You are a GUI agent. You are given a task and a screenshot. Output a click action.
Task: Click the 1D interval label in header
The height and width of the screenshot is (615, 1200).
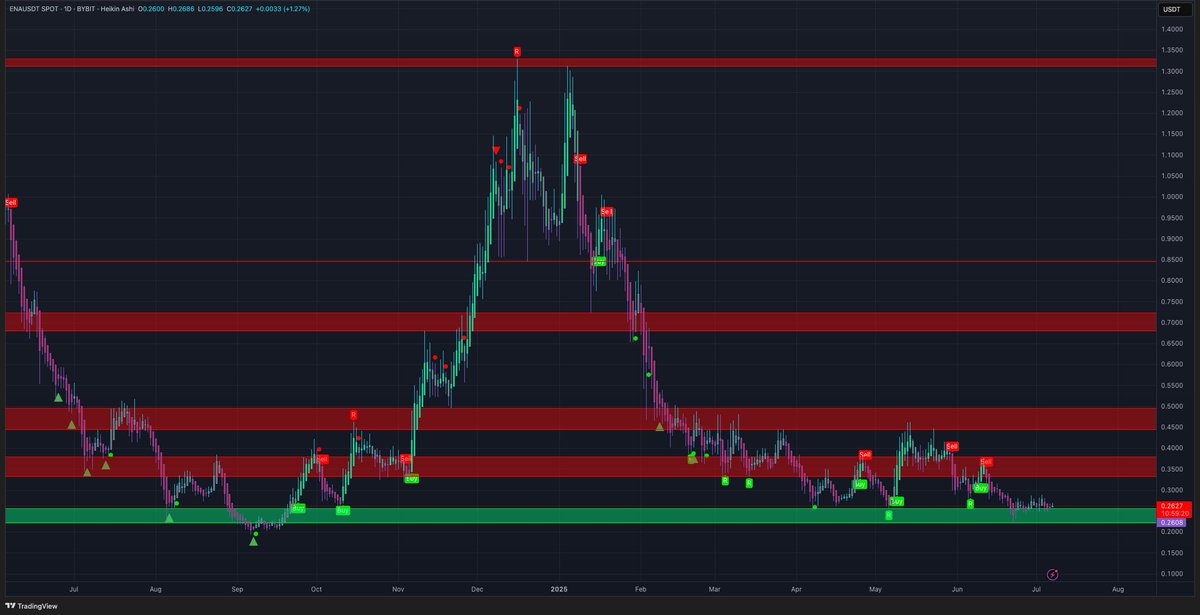(x=68, y=9)
